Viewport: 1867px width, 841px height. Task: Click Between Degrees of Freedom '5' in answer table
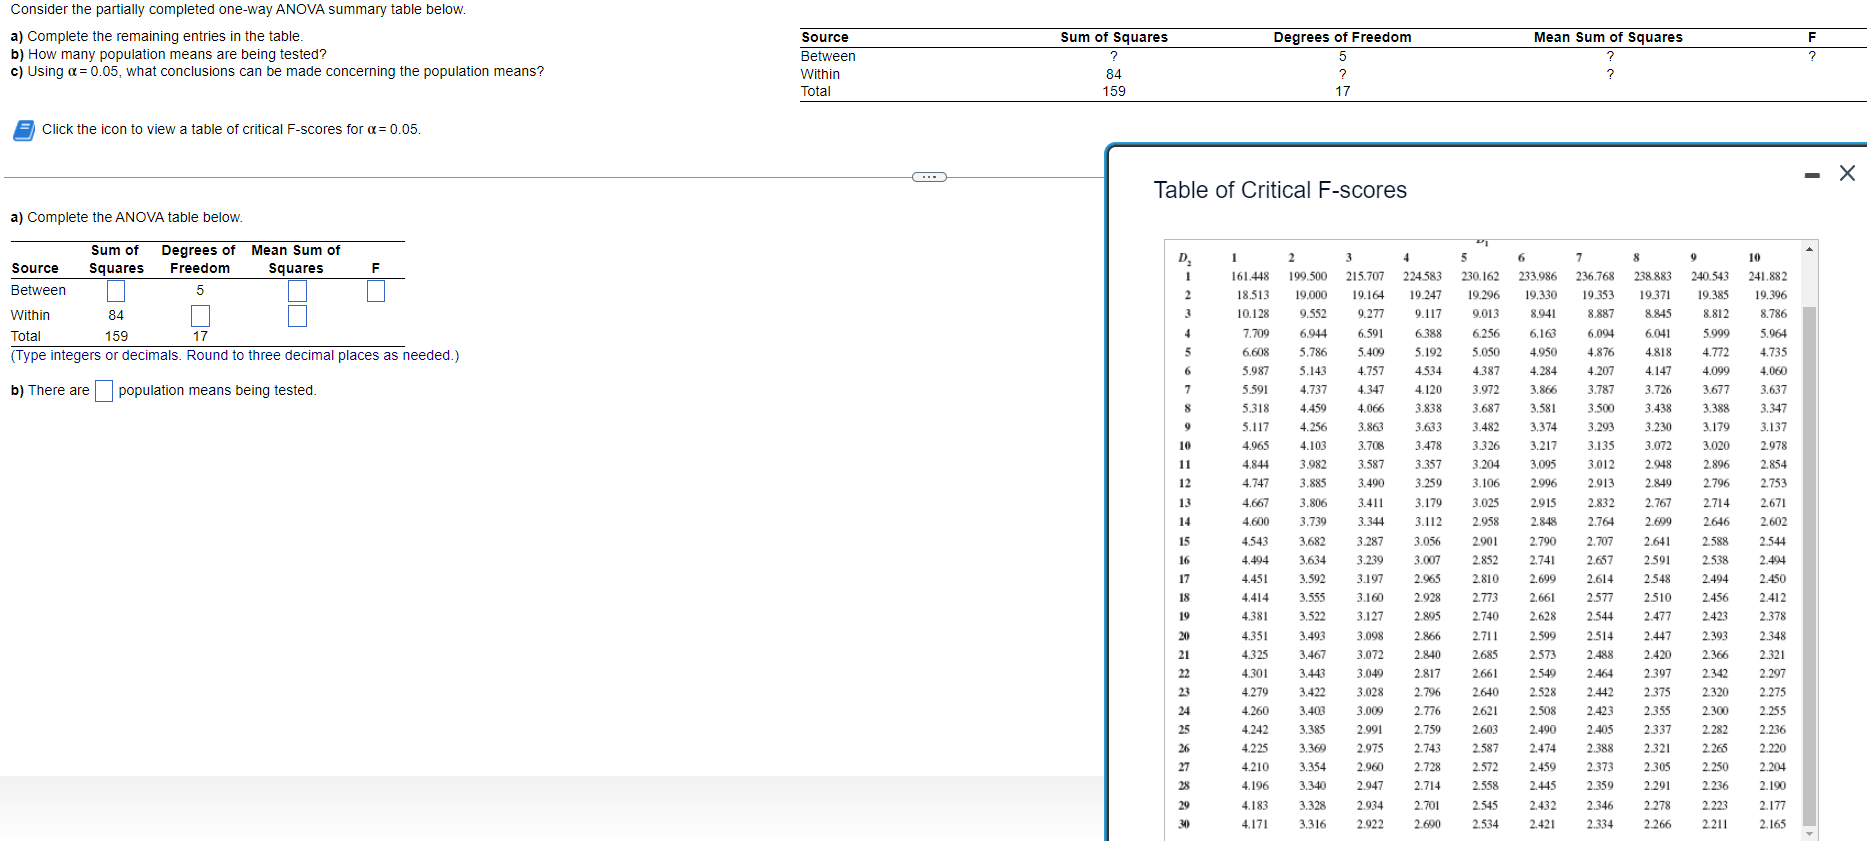(x=200, y=291)
